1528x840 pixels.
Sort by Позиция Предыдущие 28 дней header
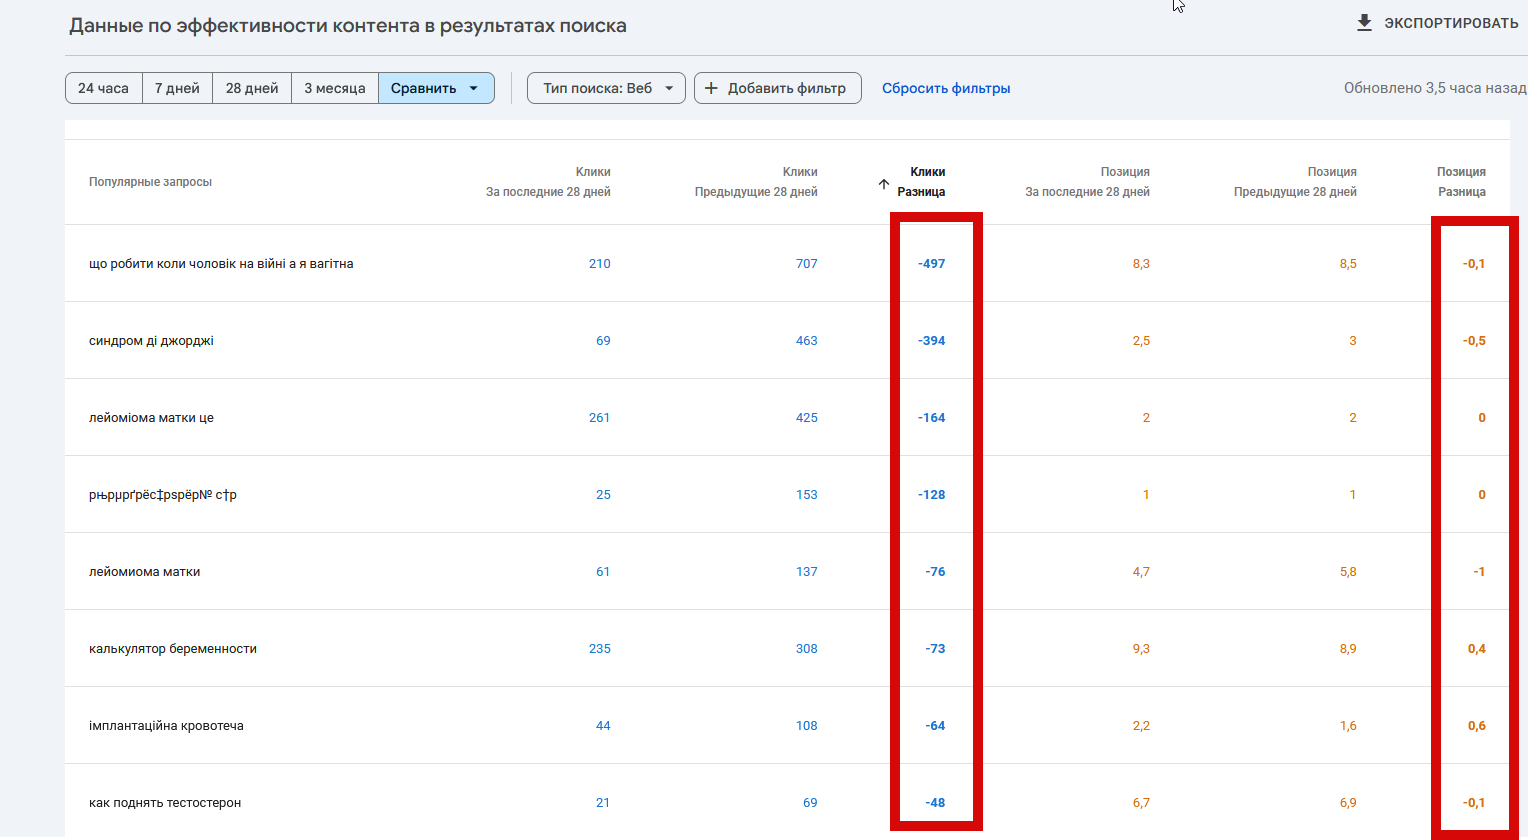tap(1295, 182)
